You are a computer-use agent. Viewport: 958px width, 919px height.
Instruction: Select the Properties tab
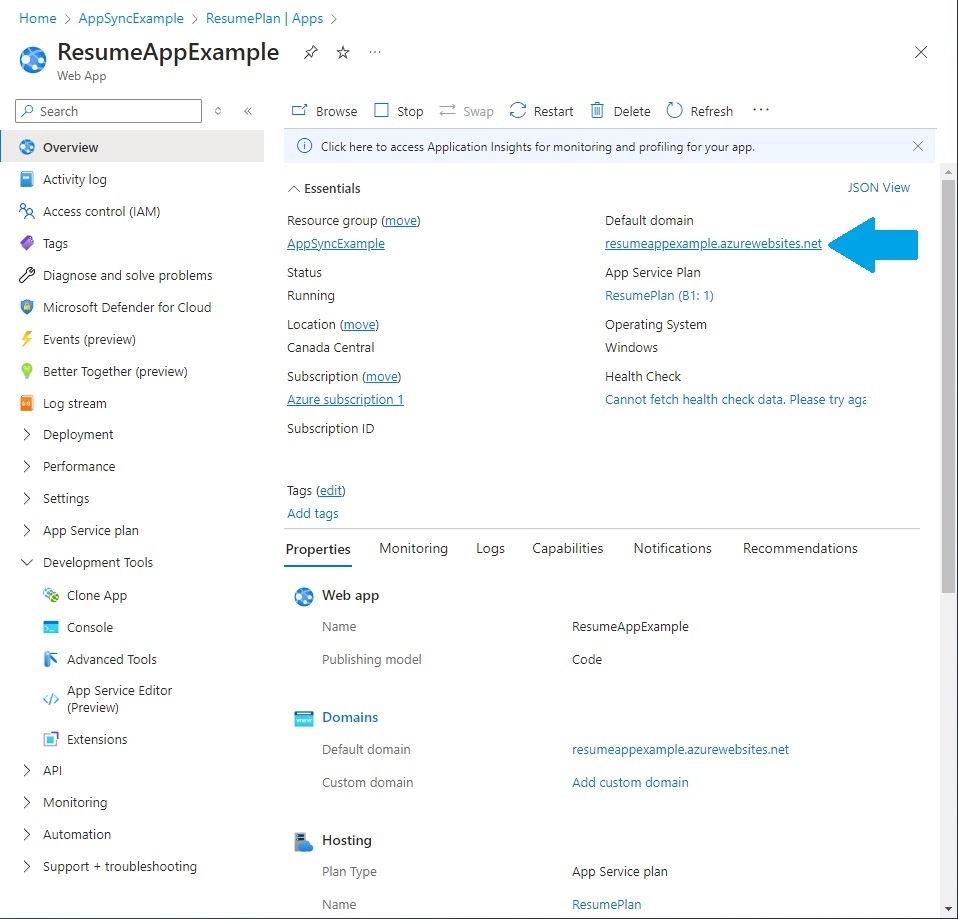coord(318,549)
